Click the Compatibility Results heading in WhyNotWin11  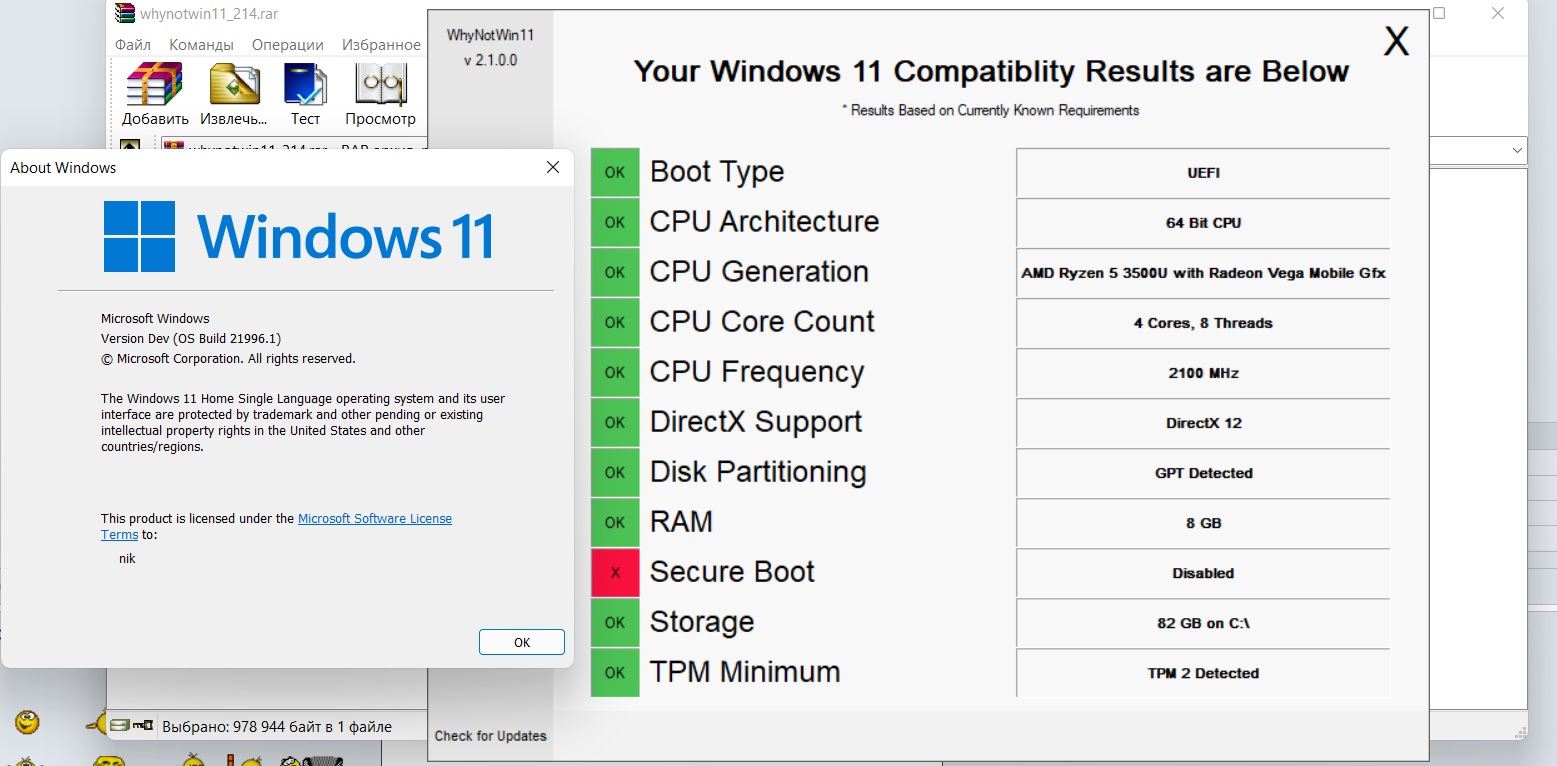(991, 72)
